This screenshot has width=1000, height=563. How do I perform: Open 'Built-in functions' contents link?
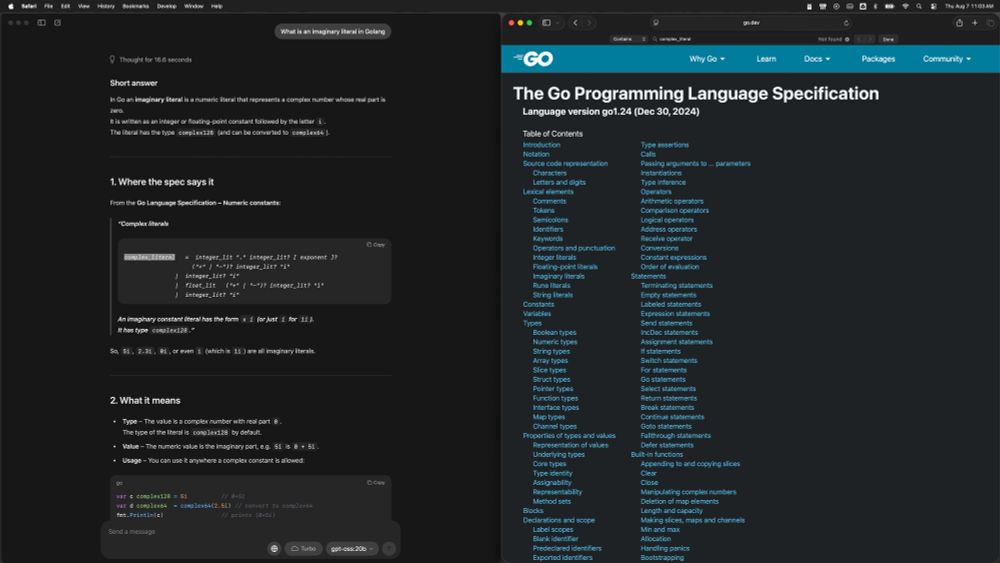(x=656, y=455)
